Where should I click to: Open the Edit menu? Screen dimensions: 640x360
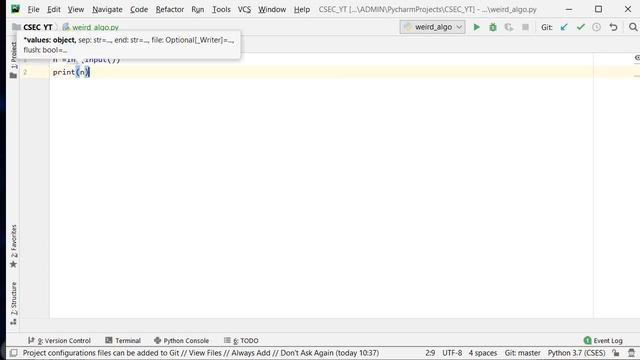click(x=53, y=9)
